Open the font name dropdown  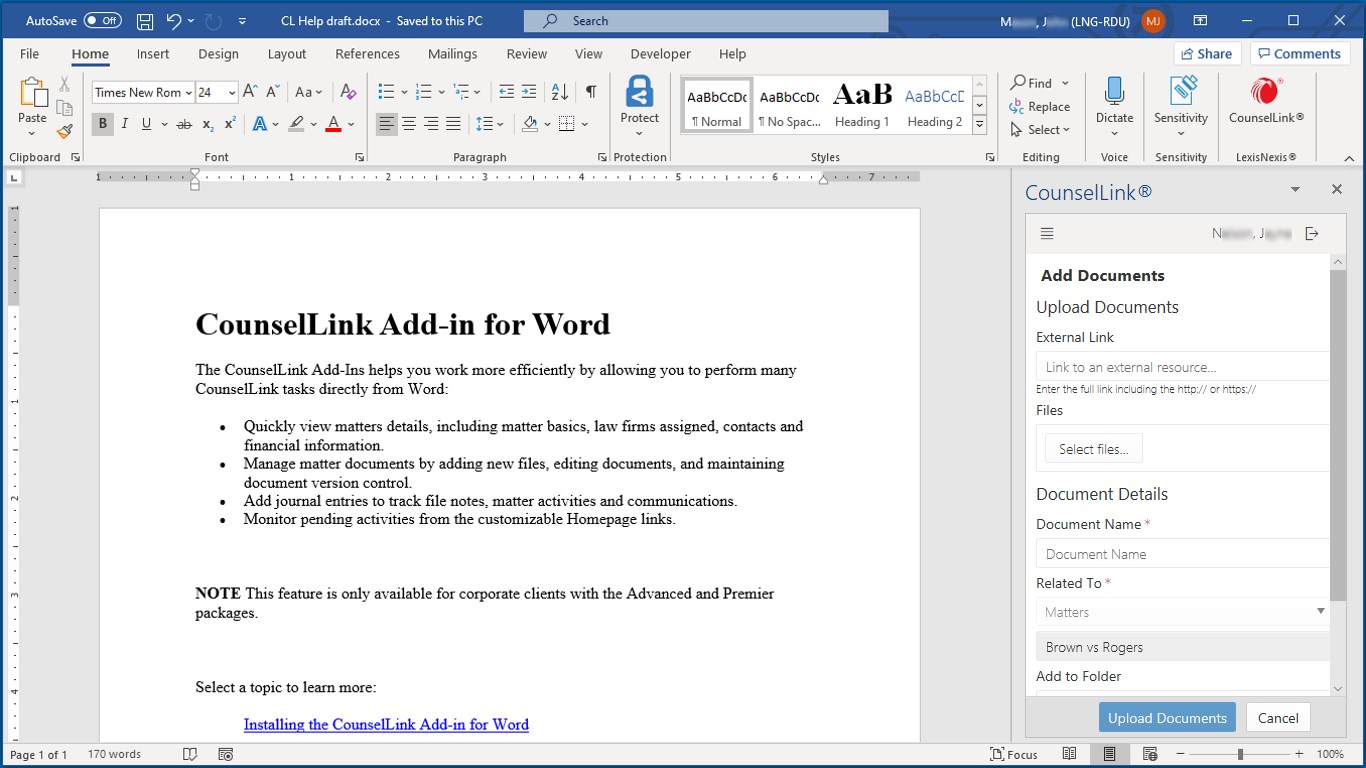[x=189, y=93]
